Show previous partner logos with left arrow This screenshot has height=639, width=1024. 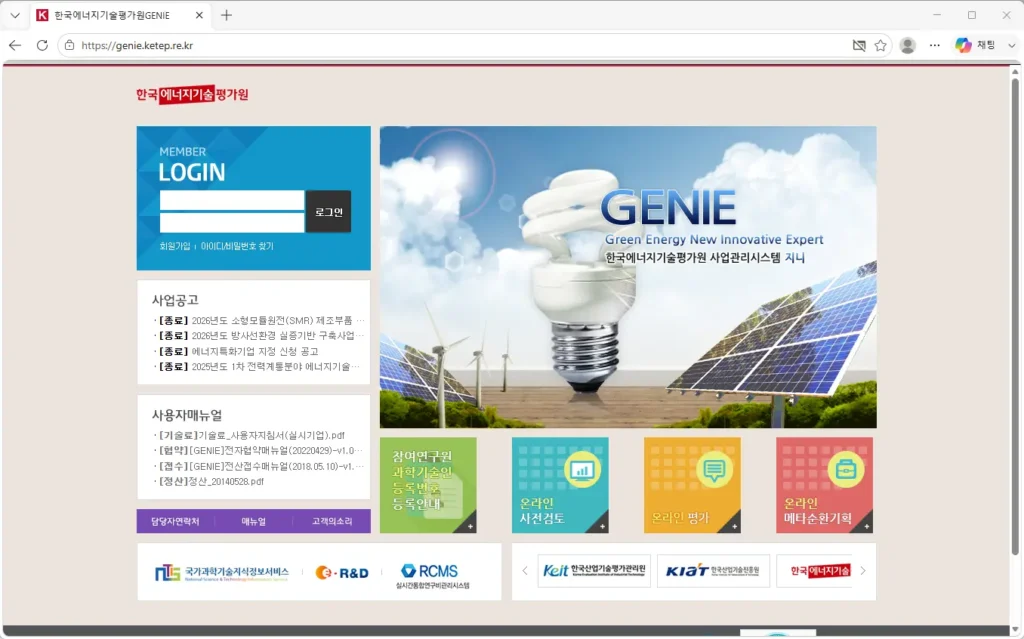click(524, 571)
